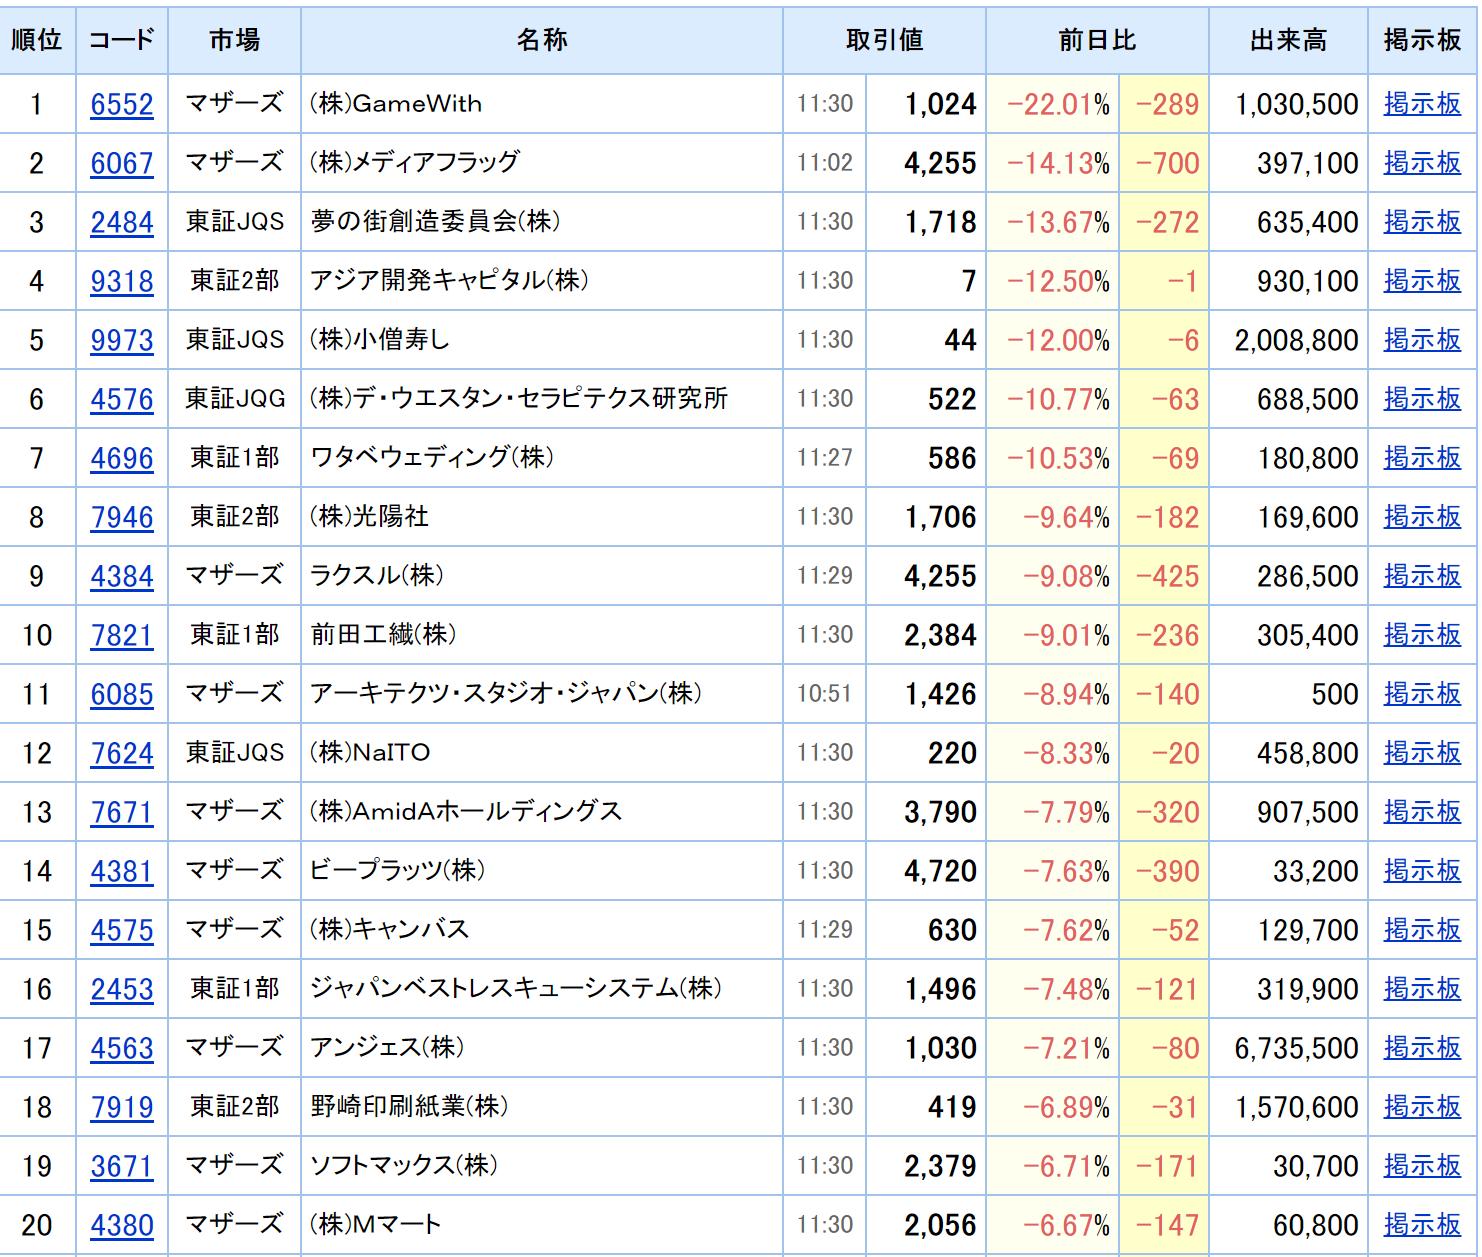Open 掲示板 link for Mマート row
The image size is (1482, 1257).
[1422, 1224]
